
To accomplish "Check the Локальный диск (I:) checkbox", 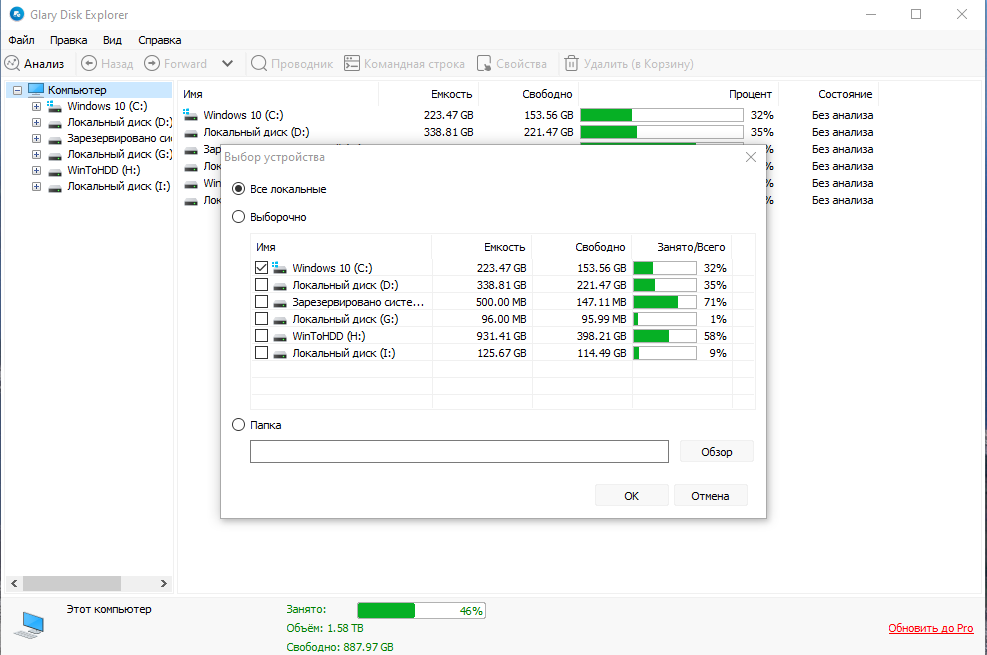I will (261, 352).
